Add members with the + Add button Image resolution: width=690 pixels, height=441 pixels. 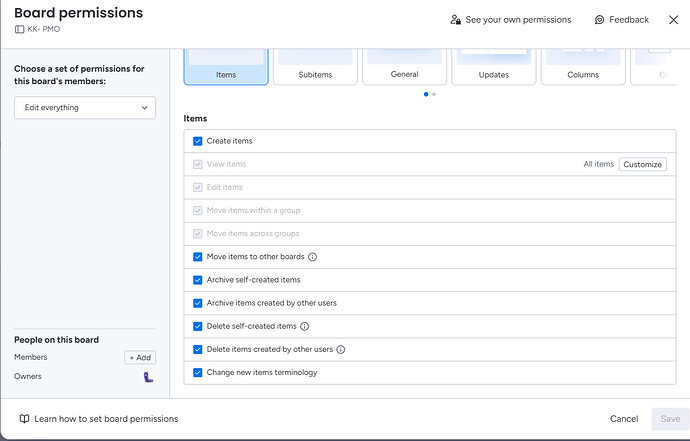tap(140, 357)
